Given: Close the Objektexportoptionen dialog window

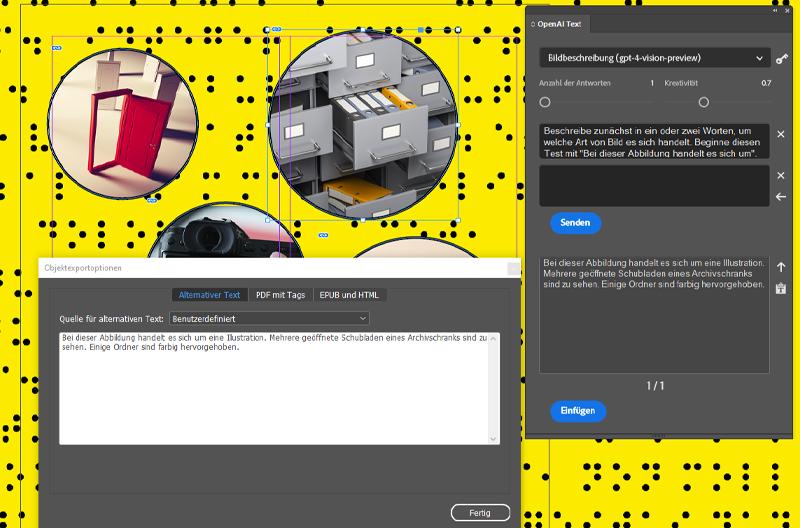Looking at the screenshot, I should click(513, 268).
